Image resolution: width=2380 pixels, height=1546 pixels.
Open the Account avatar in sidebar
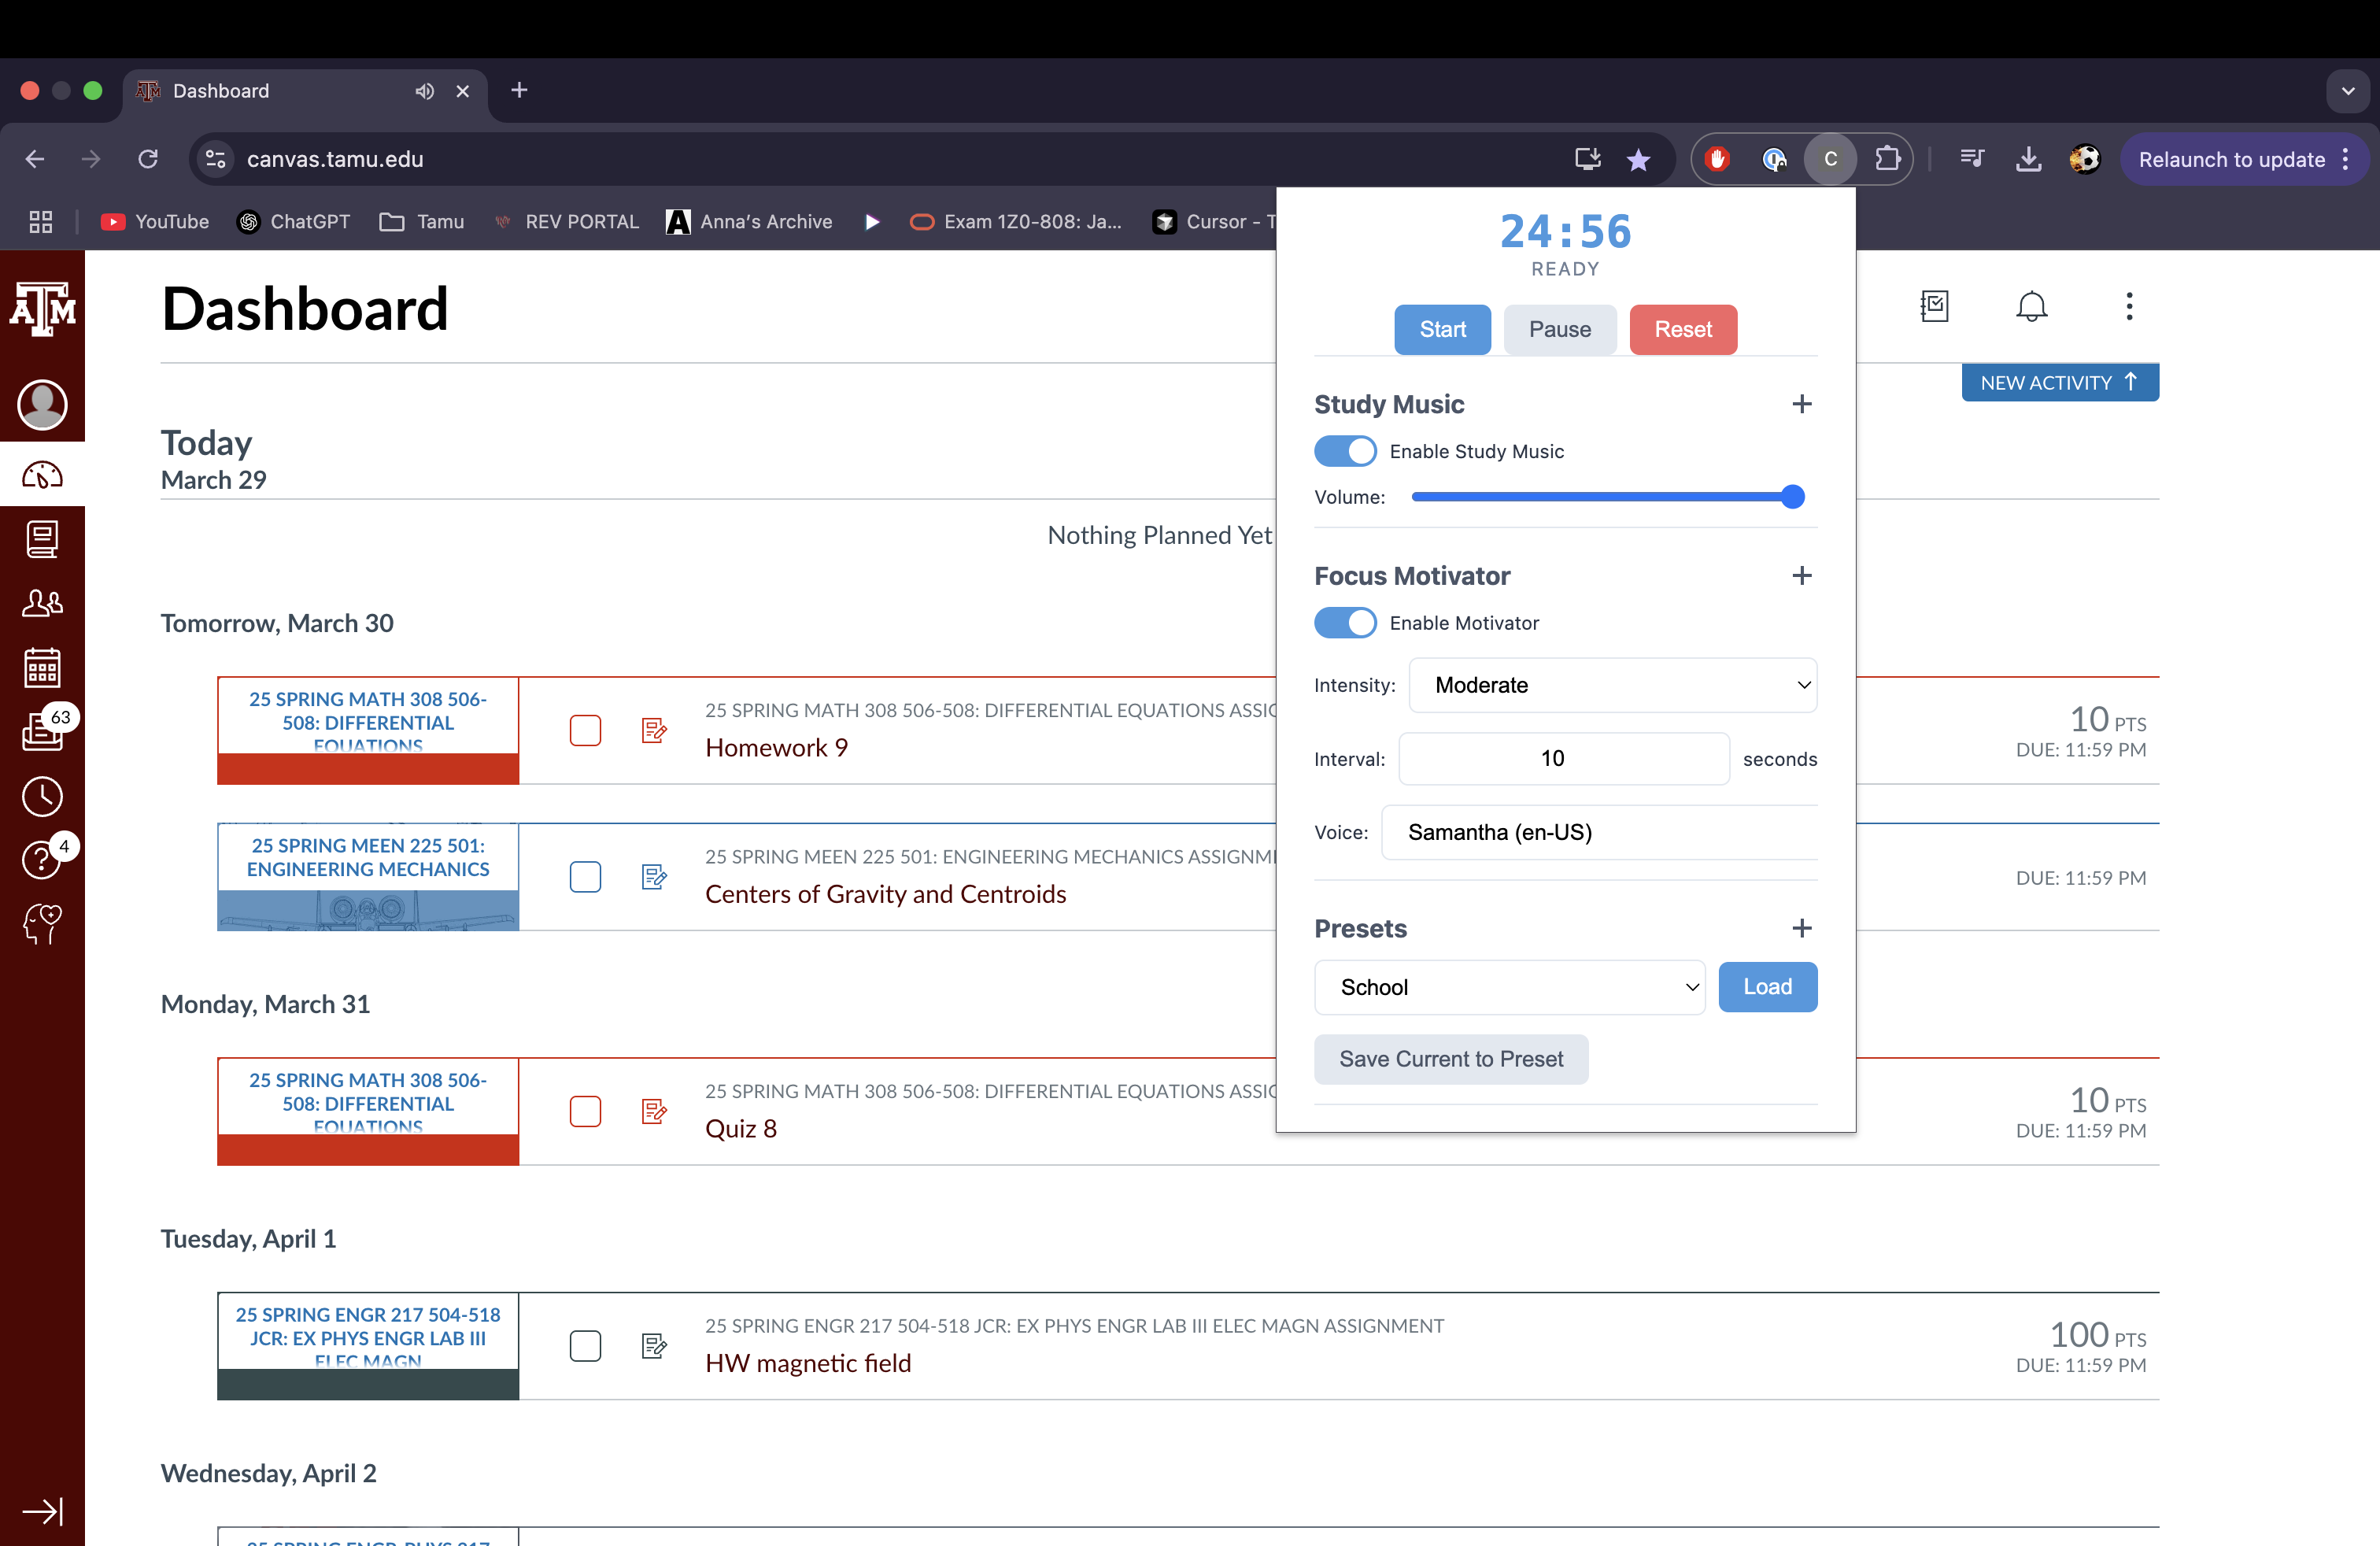(42, 405)
